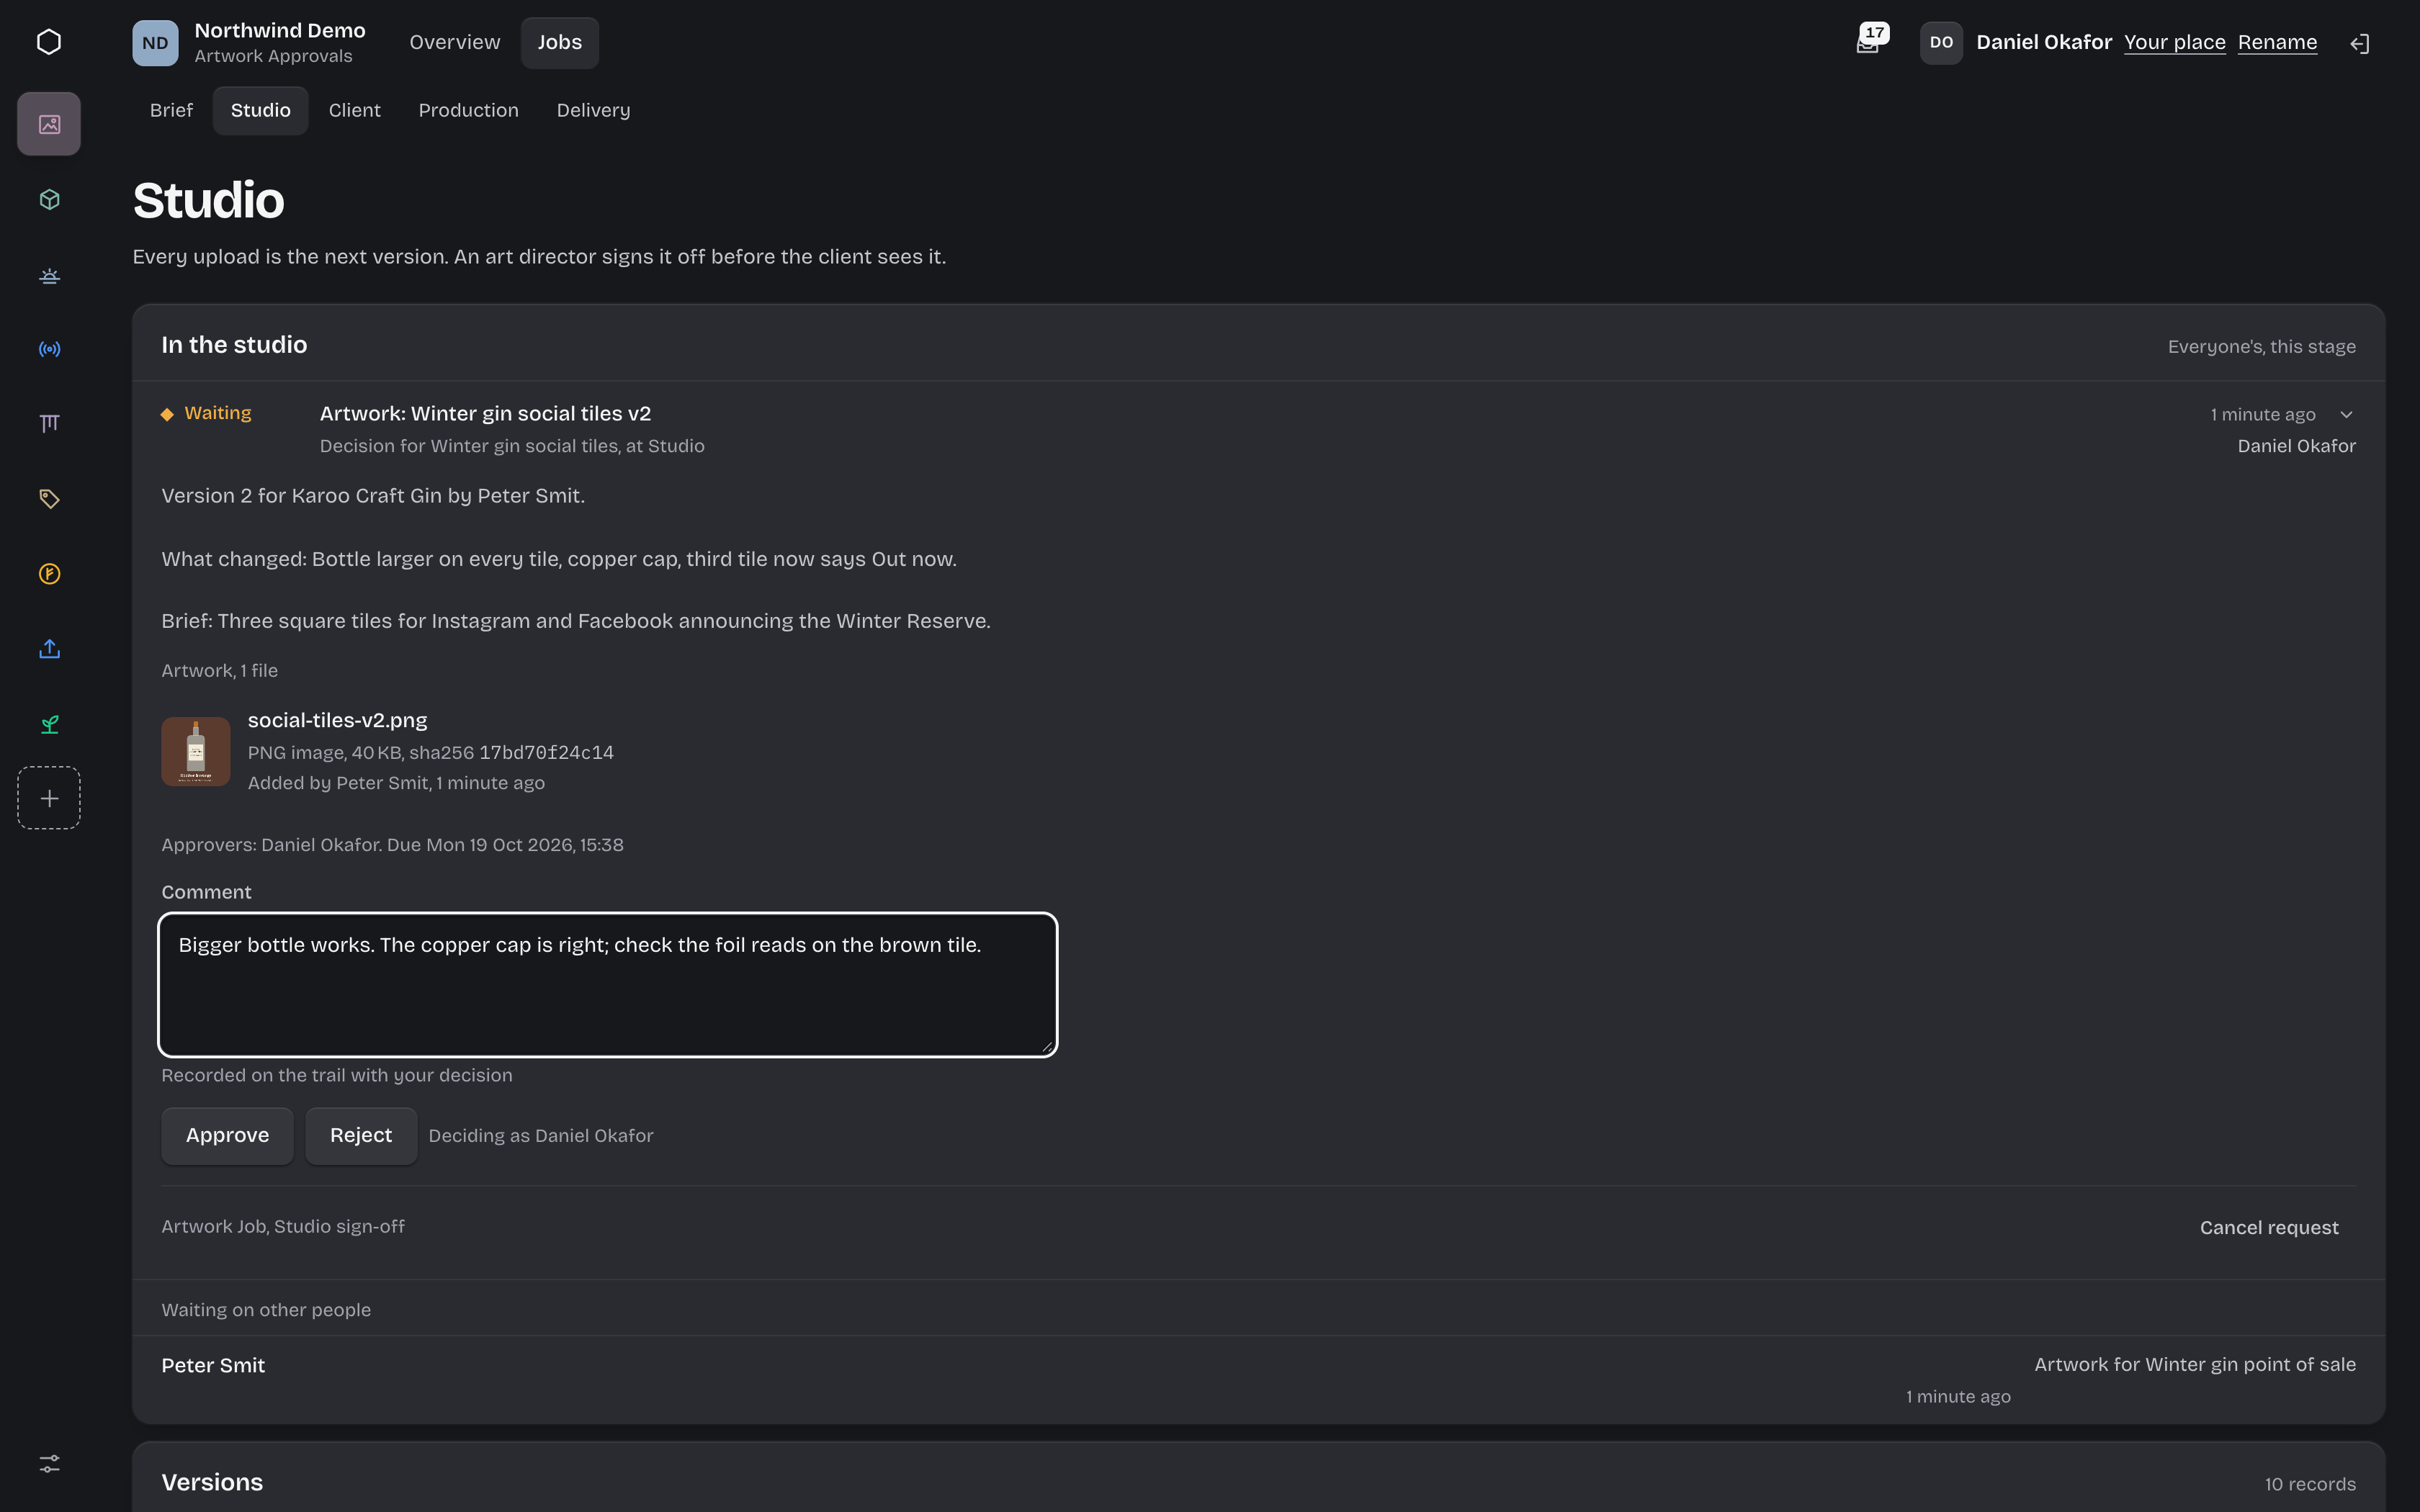Open the Peter Smit waiting row
This screenshot has height=1512, width=2420.
tap(1258, 1380)
